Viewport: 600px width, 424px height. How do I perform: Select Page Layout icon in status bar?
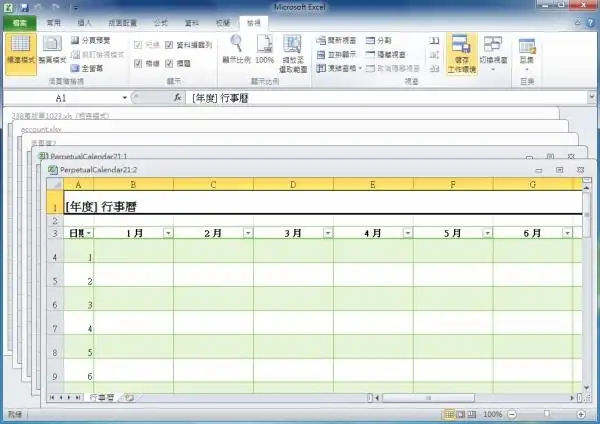pos(461,414)
